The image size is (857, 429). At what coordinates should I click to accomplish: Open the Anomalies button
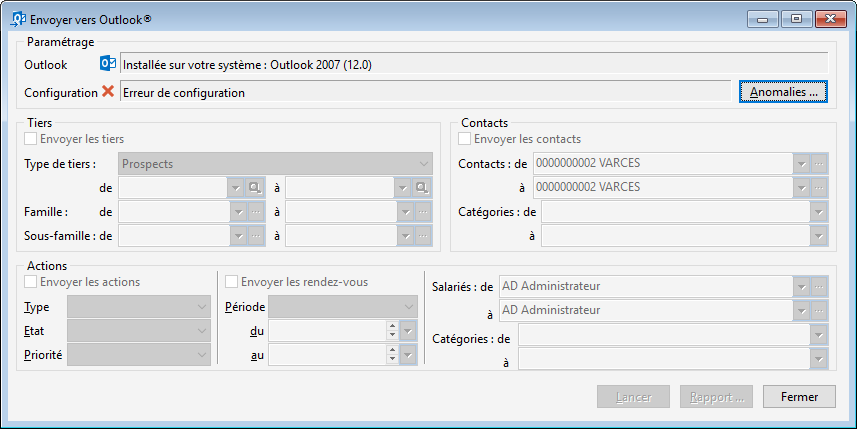(783, 92)
